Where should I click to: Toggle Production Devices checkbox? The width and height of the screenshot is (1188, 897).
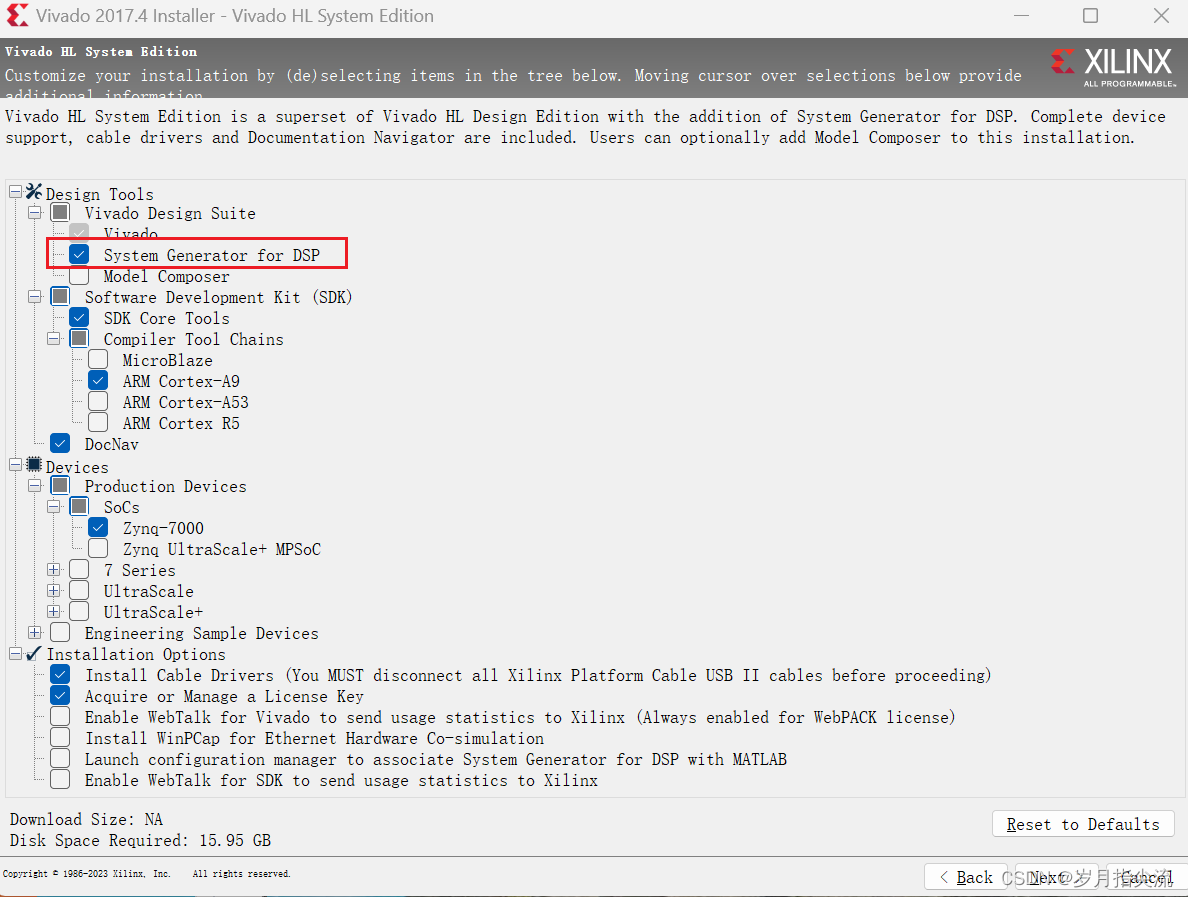click(61, 485)
